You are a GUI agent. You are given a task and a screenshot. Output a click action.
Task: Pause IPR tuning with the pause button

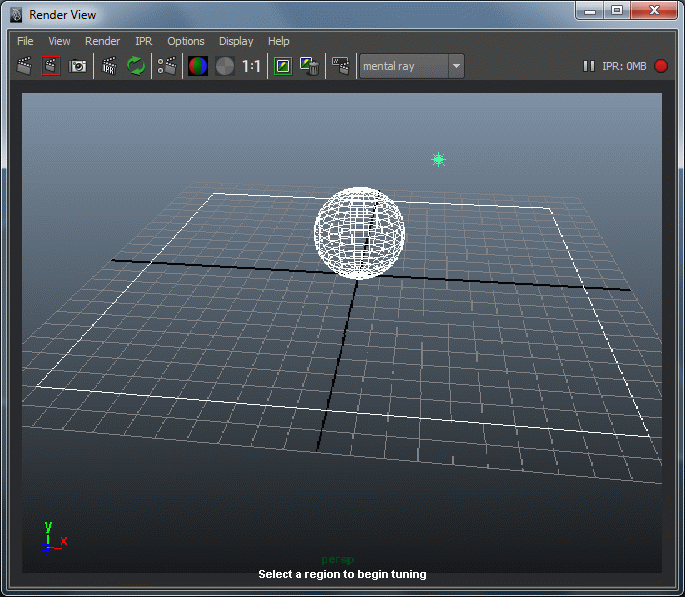click(x=588, y=66)
